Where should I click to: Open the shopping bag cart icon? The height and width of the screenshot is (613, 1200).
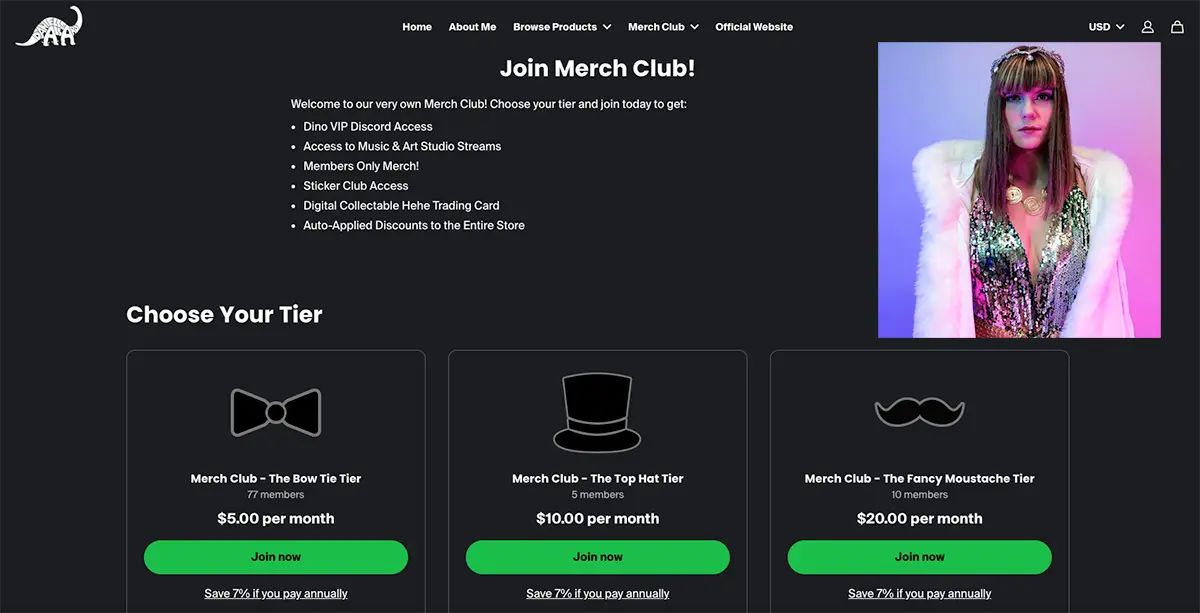[x=1177, y=27]
